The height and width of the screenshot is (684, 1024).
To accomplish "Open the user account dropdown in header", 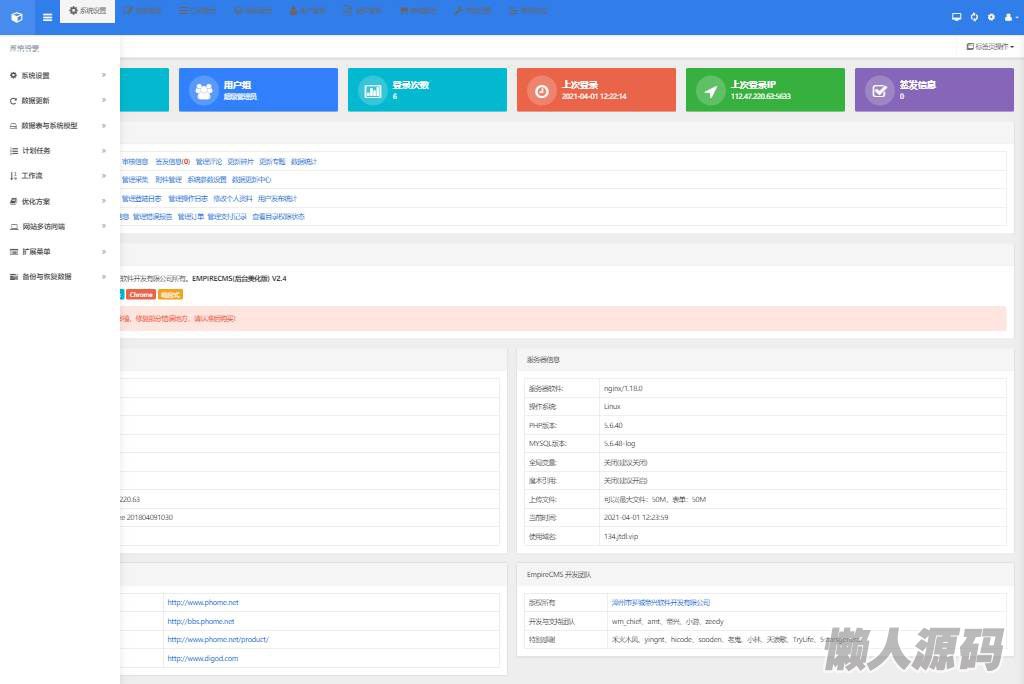I will coord(1008,17).
